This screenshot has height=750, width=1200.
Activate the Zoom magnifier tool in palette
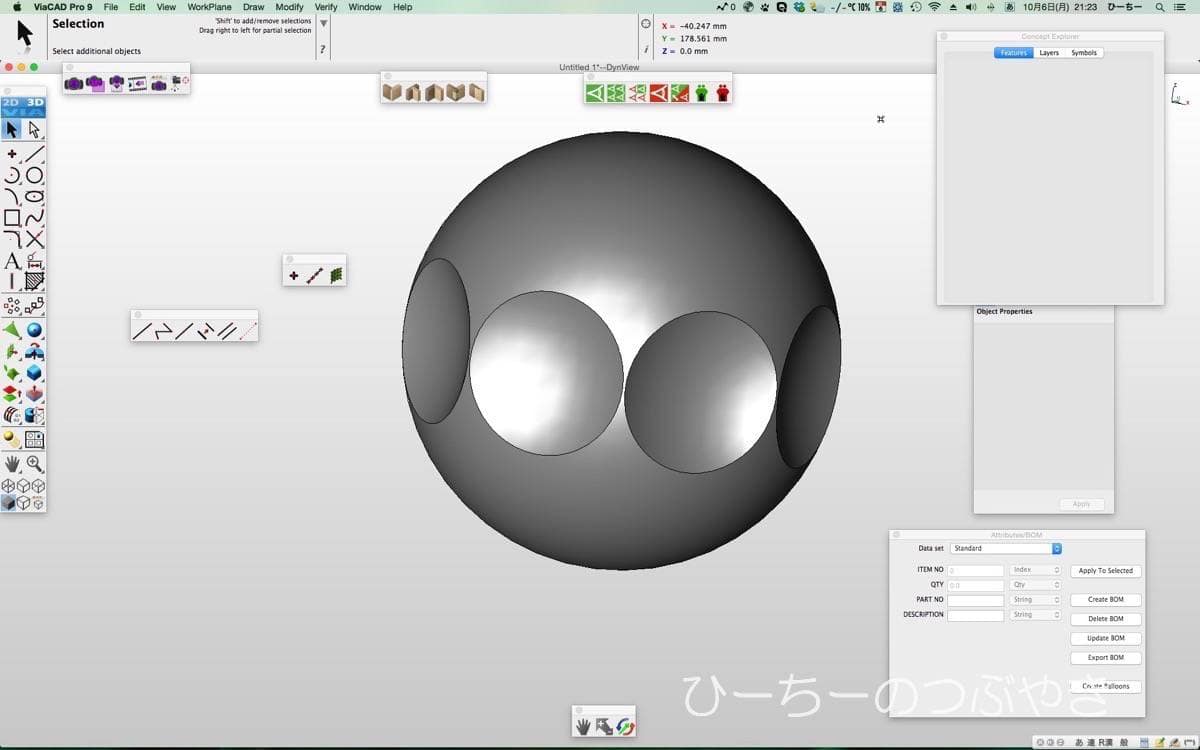(35, 463)
